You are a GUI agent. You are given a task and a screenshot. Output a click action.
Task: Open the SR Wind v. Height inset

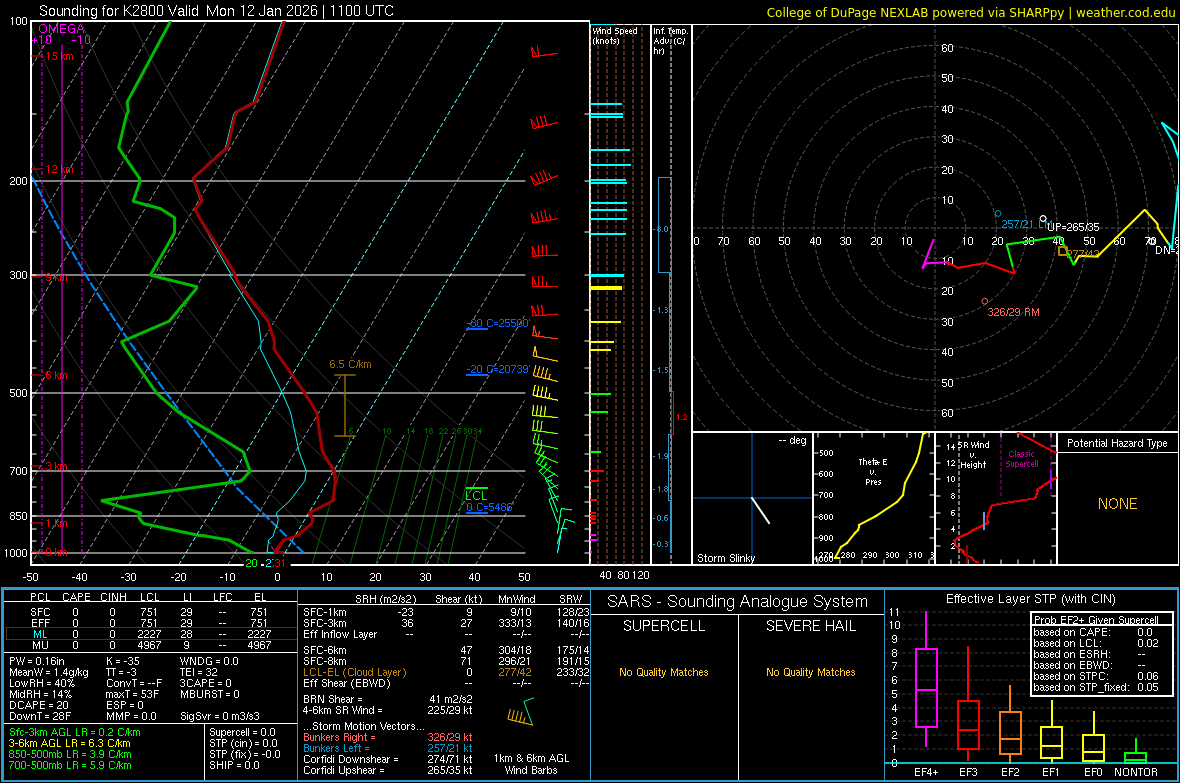[x=996, y=498]
